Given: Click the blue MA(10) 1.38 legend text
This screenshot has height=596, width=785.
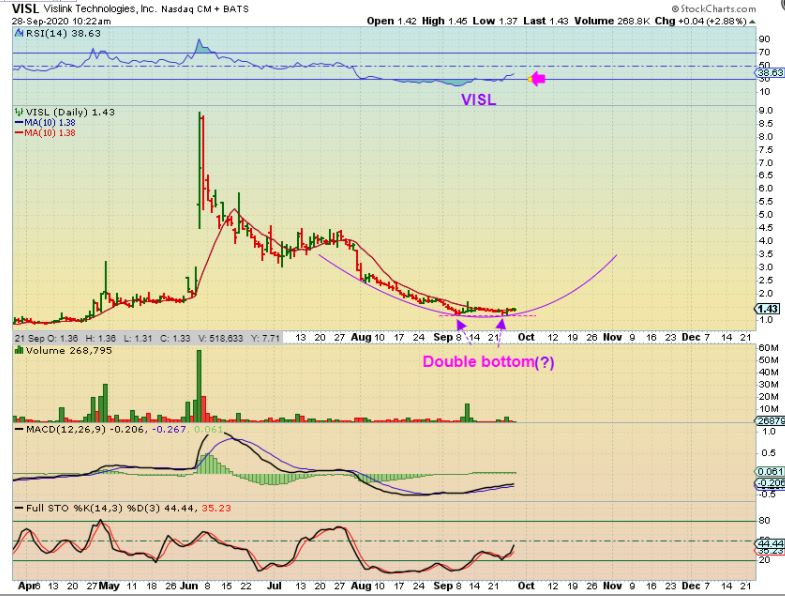Looking at the screenshot, I should pos(50,123).
